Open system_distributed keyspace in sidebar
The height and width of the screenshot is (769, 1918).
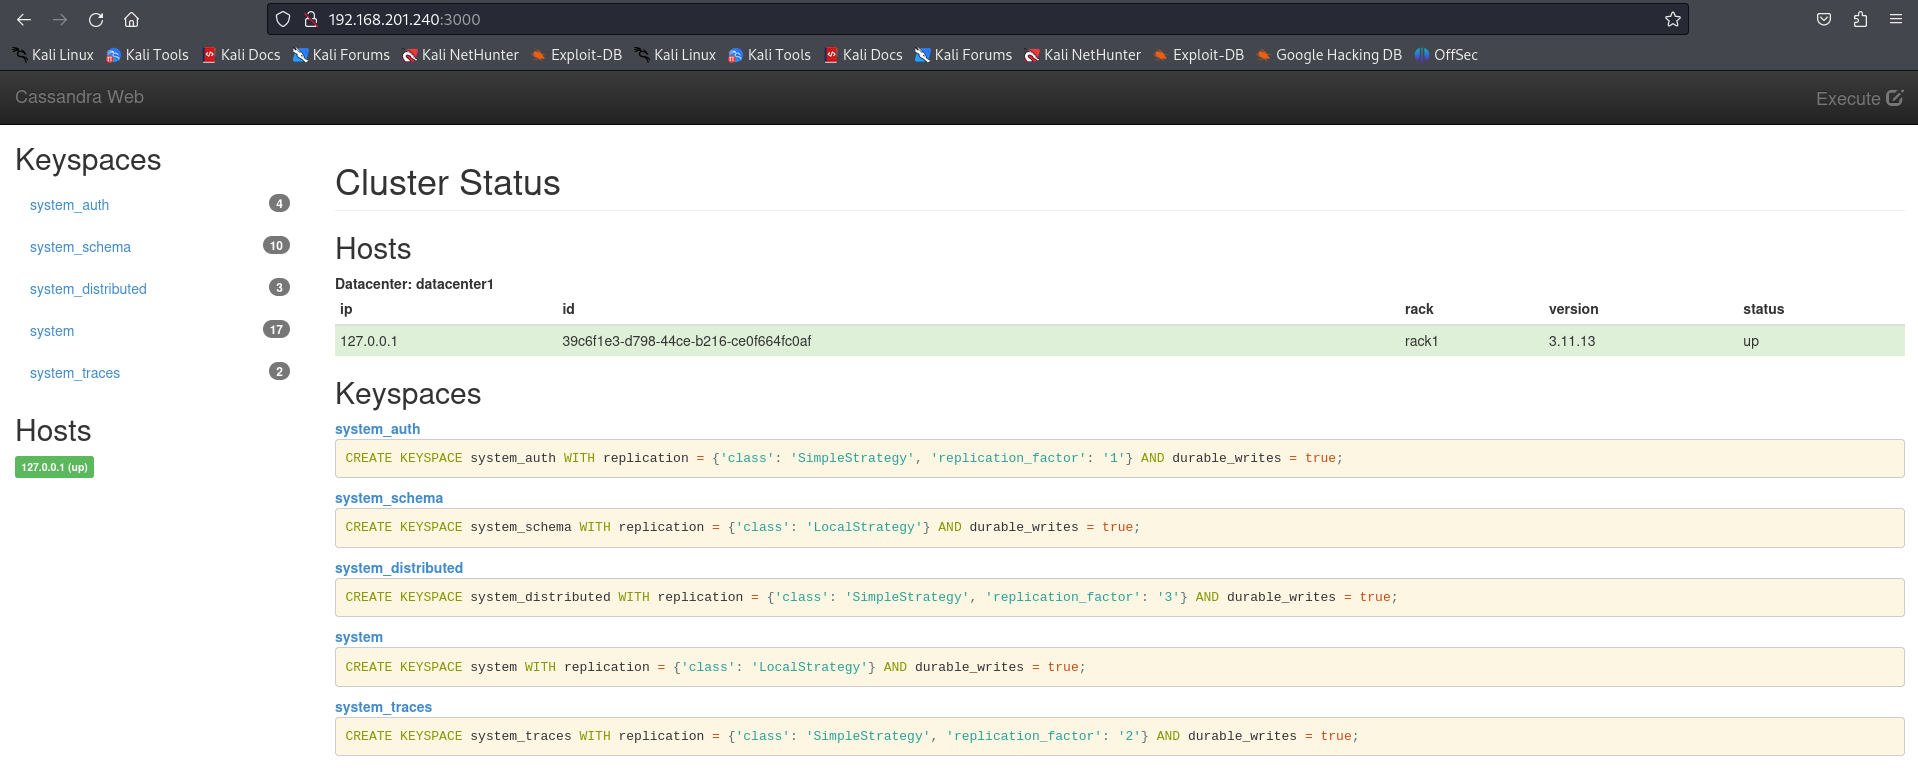pos(88,289)
